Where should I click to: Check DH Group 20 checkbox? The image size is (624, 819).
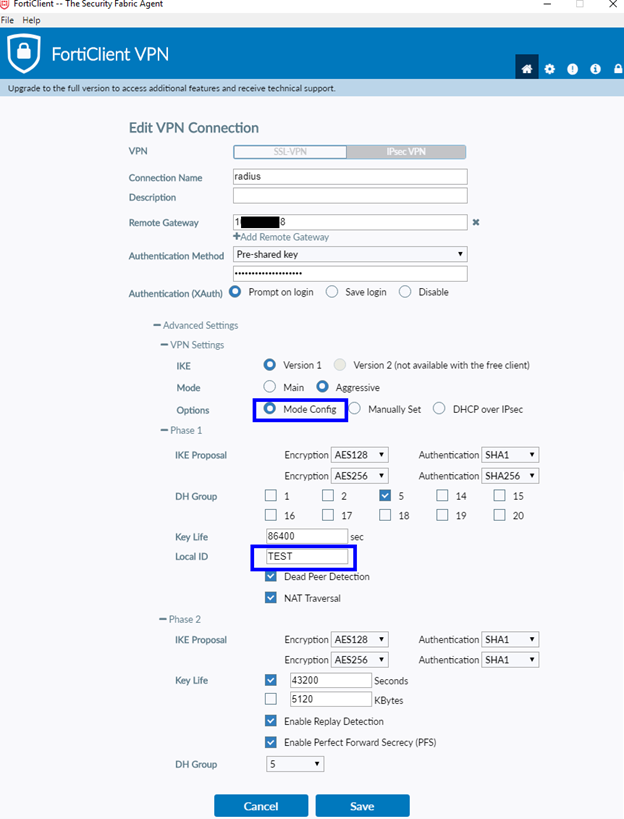tap(500, 516)
